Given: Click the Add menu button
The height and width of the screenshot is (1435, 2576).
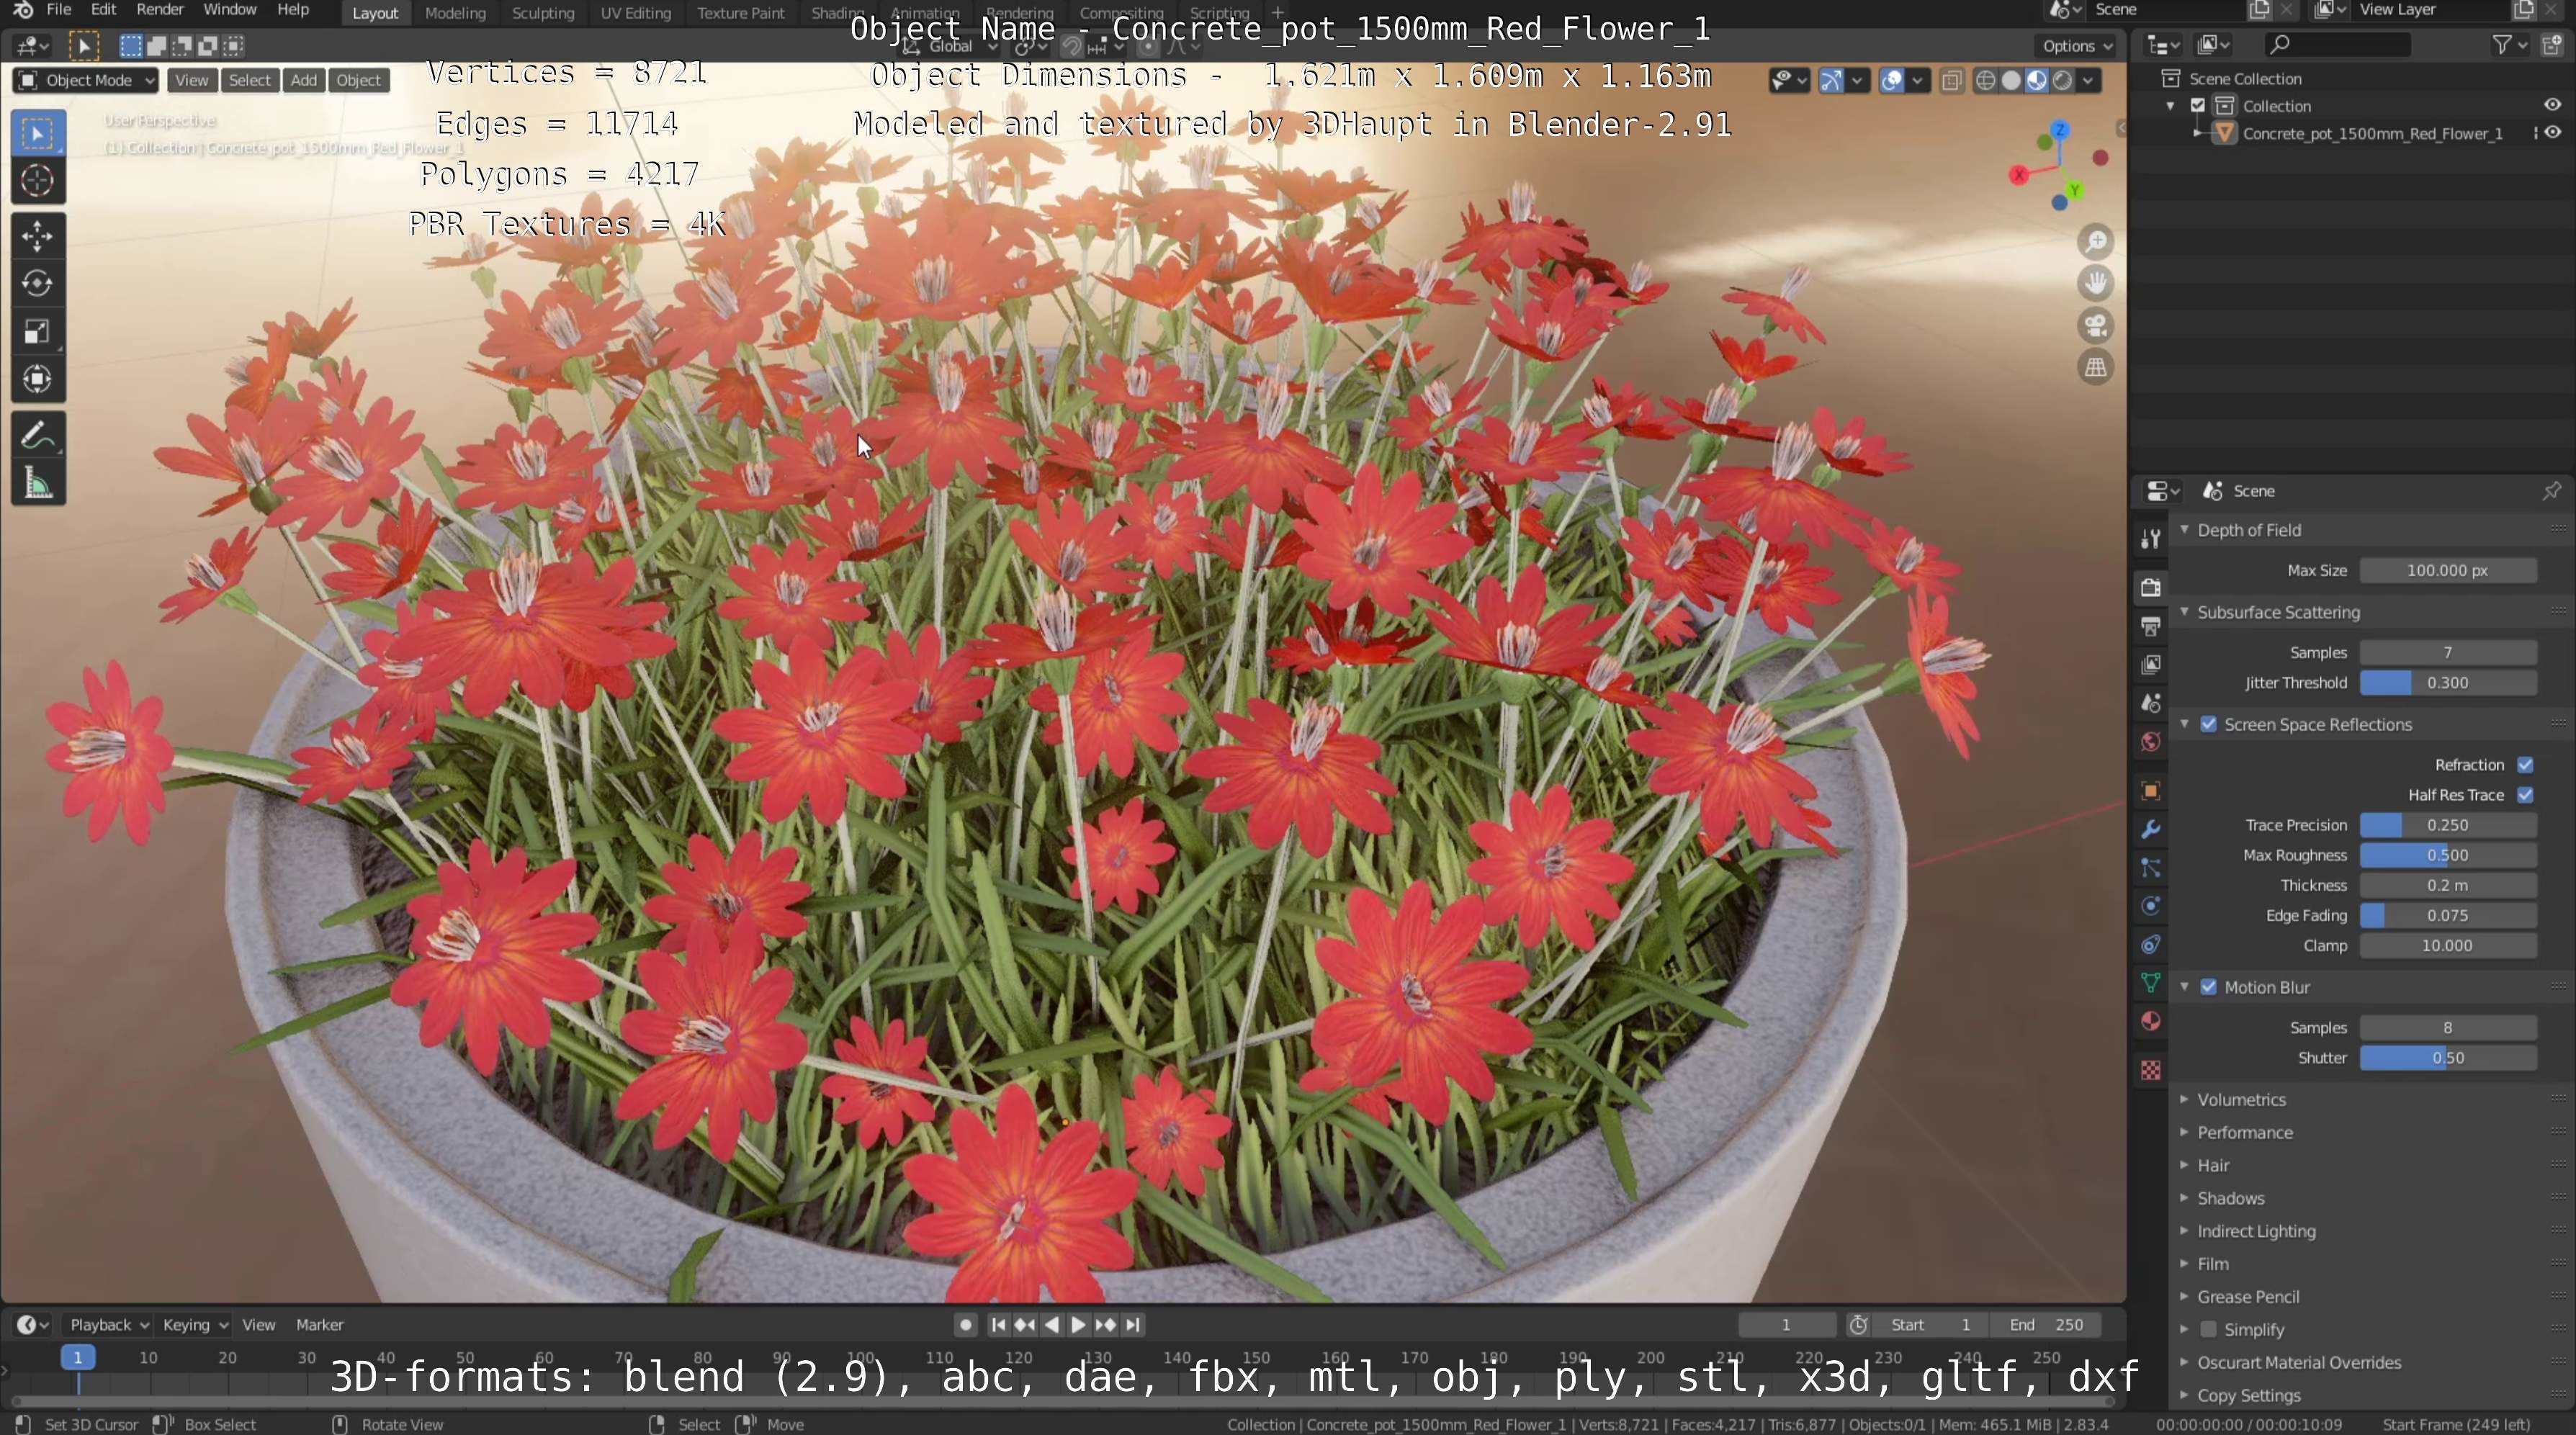Looking at the screenshot, I should coord(303,81).
